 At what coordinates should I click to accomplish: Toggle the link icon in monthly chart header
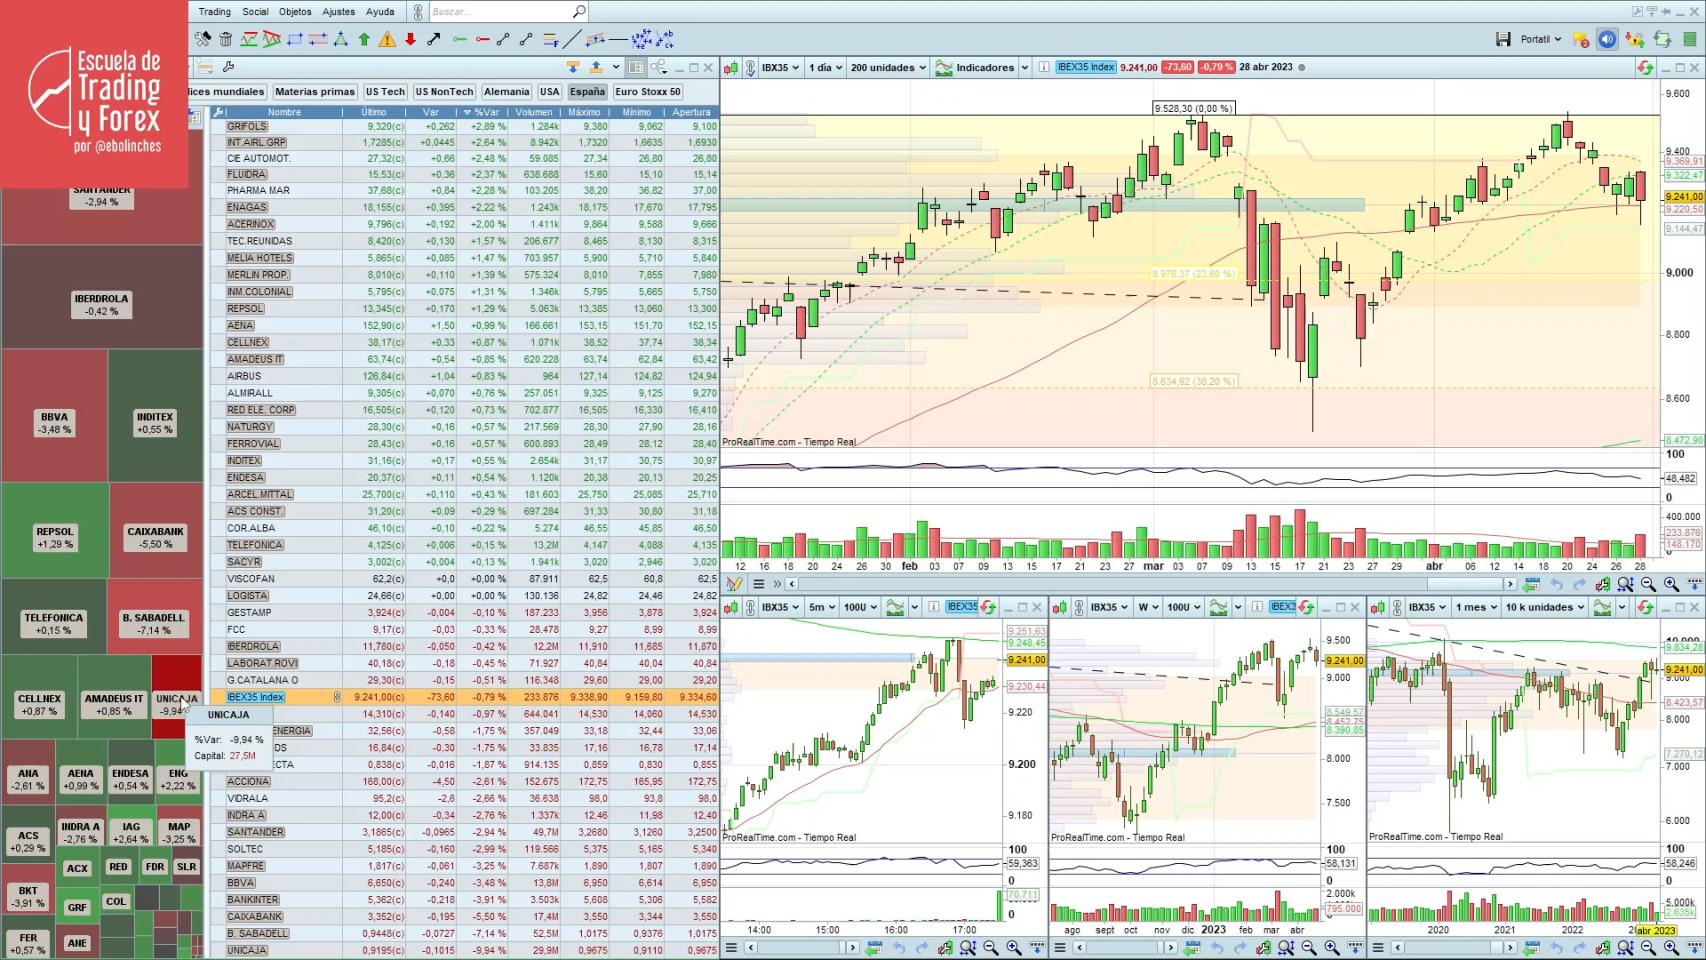click(x=1397, y=607)
